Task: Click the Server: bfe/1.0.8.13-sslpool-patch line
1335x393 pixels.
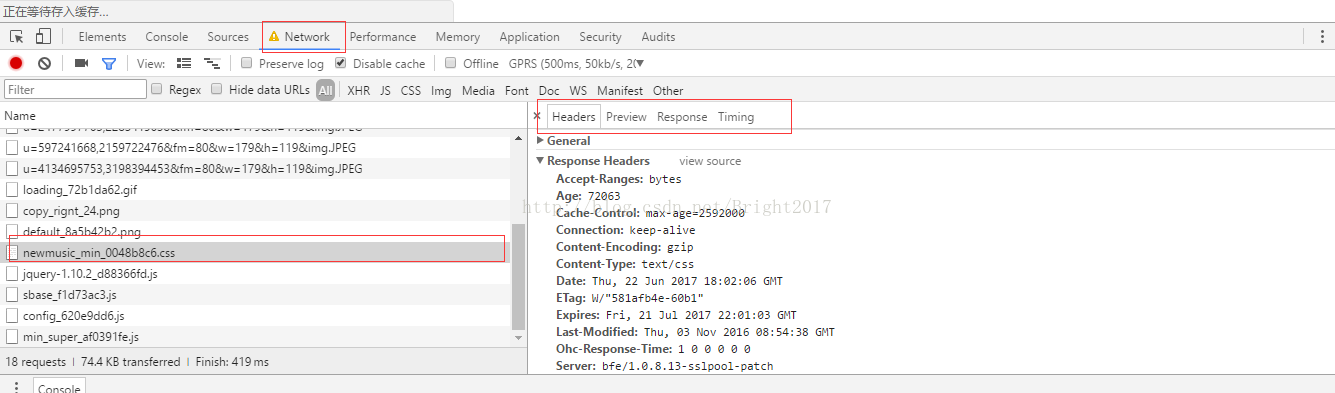Action: click(x=664, y=366)
